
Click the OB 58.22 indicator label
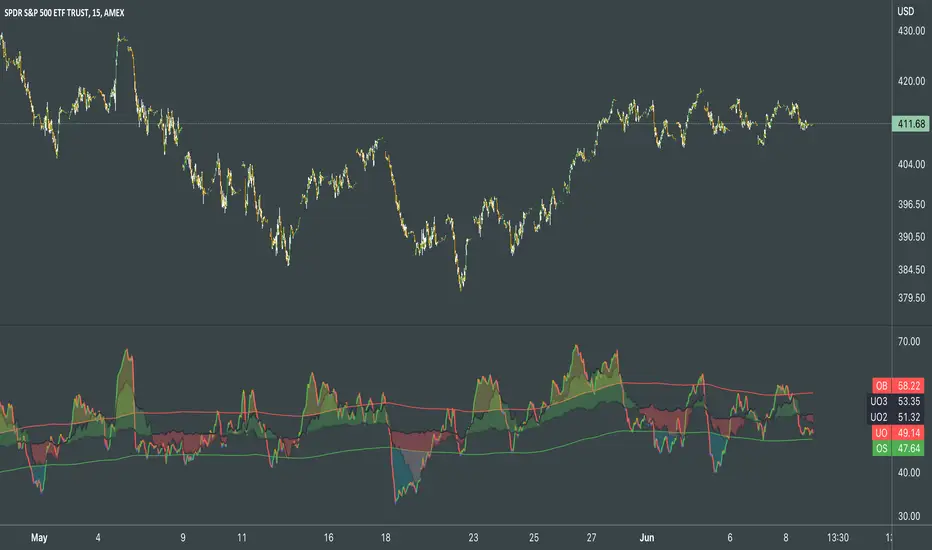(898, 385)
